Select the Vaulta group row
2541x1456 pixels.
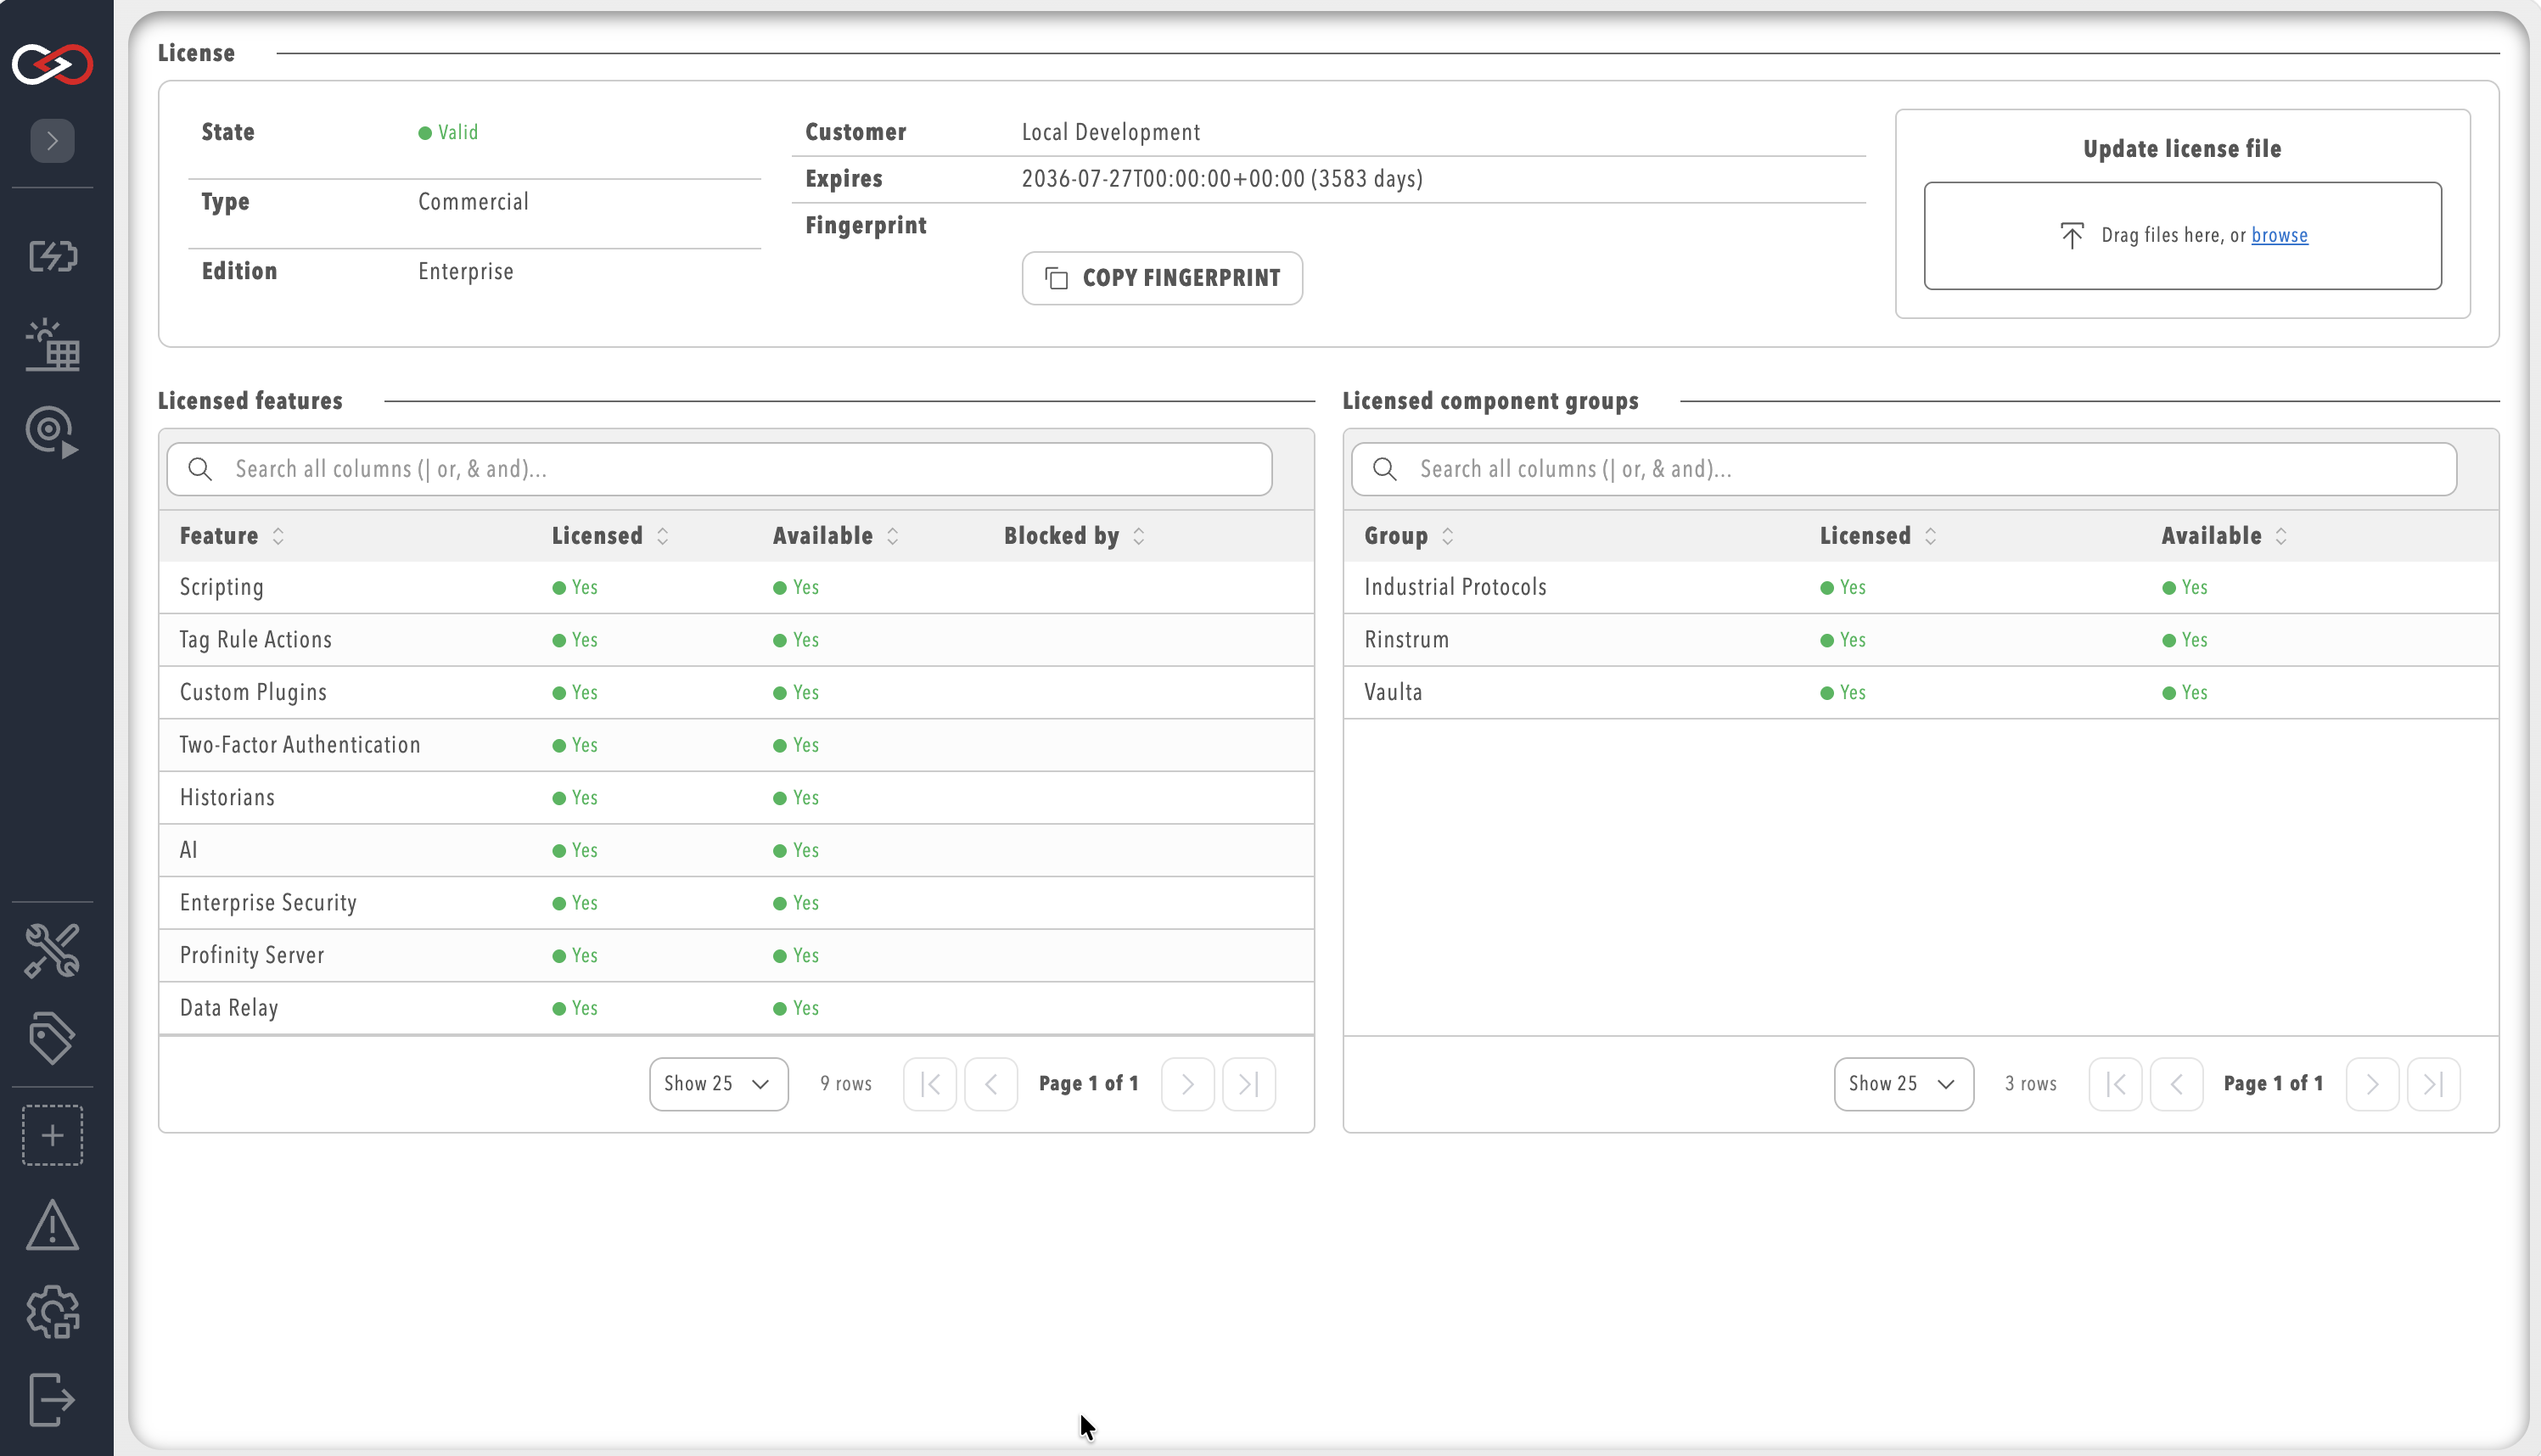tap(1920, 693)
